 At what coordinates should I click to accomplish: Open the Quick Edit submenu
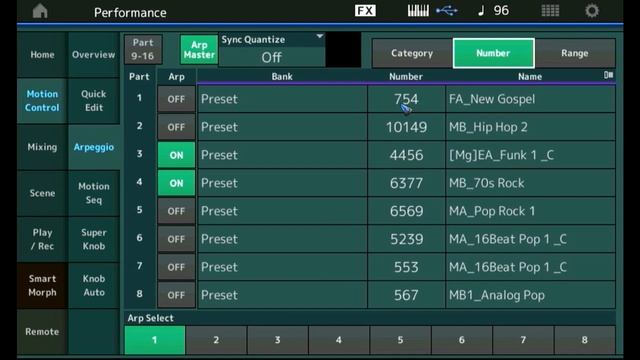94,101
